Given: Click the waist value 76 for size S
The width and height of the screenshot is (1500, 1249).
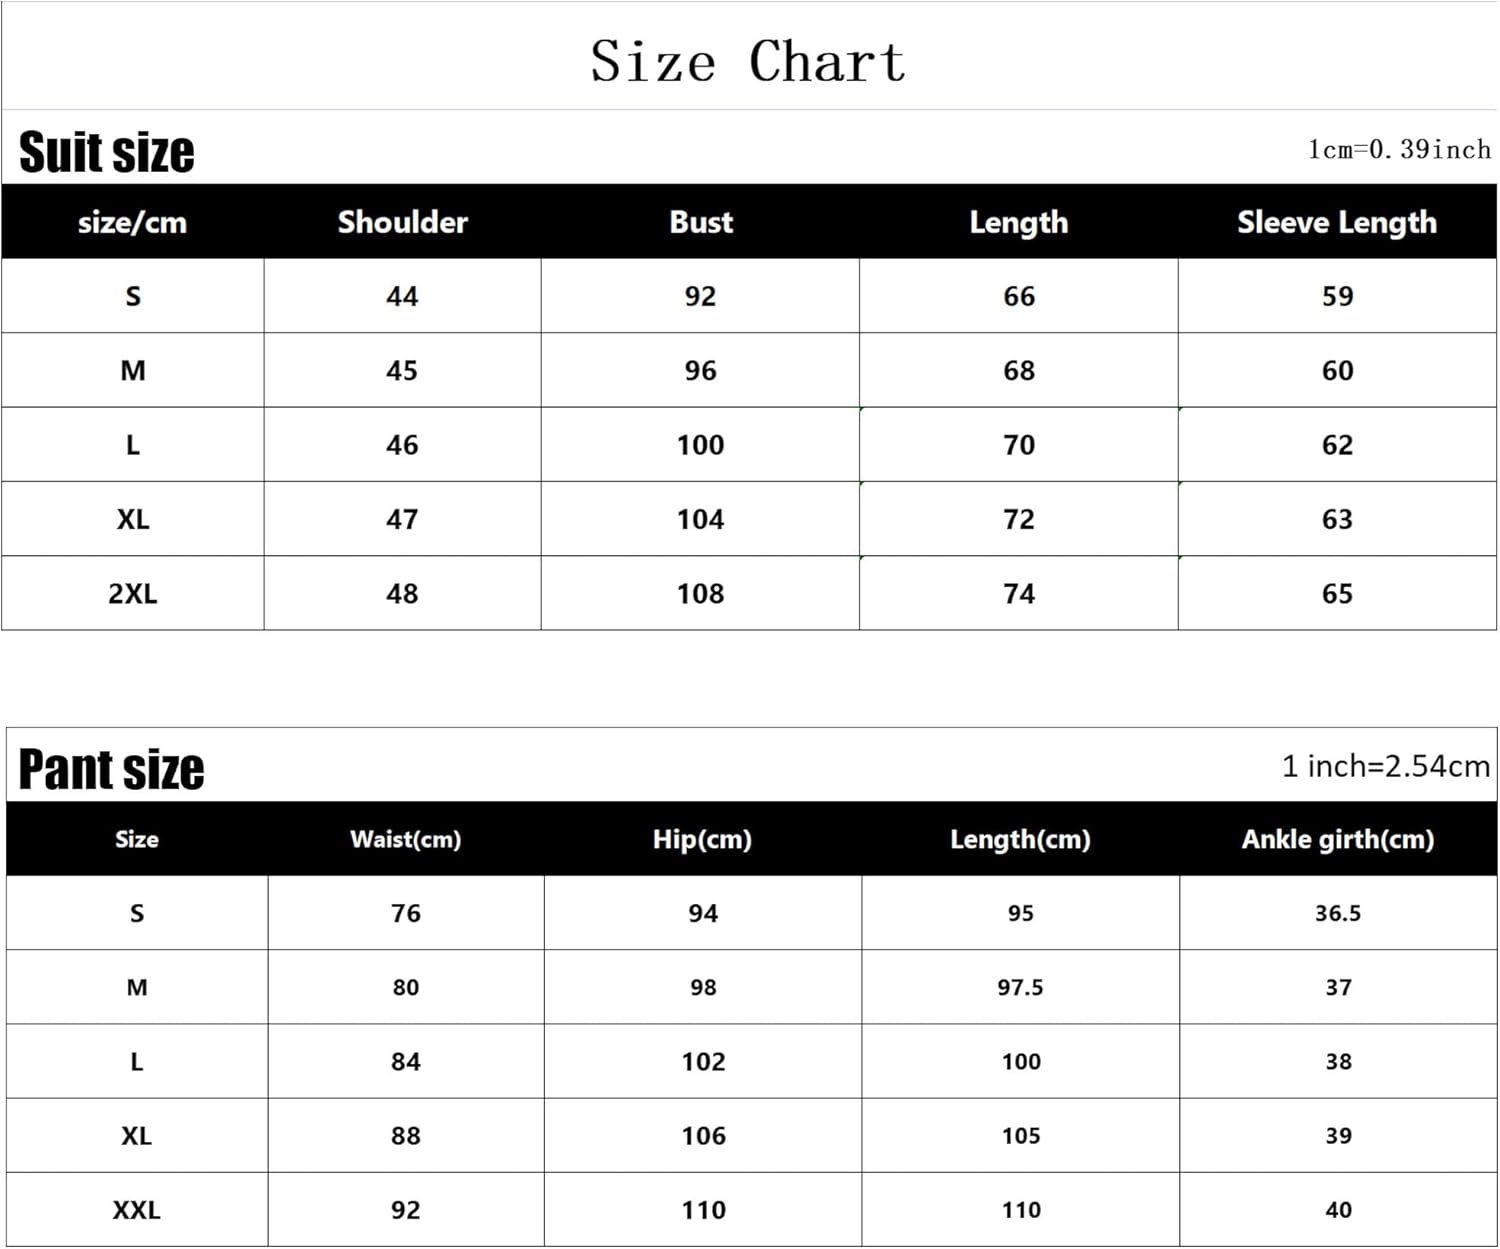Looking at the screenshot, I should coord(406,913).
